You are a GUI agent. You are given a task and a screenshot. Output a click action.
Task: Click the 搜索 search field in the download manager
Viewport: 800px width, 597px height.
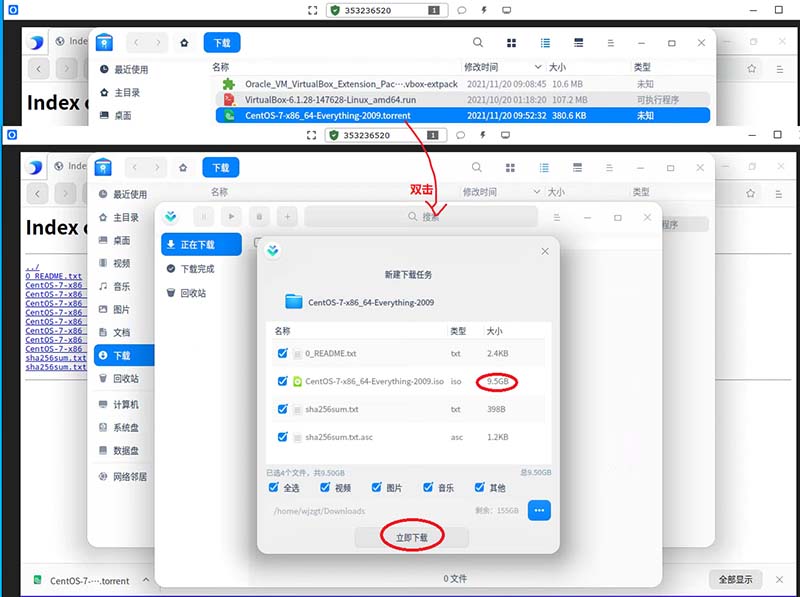point(421,217)
